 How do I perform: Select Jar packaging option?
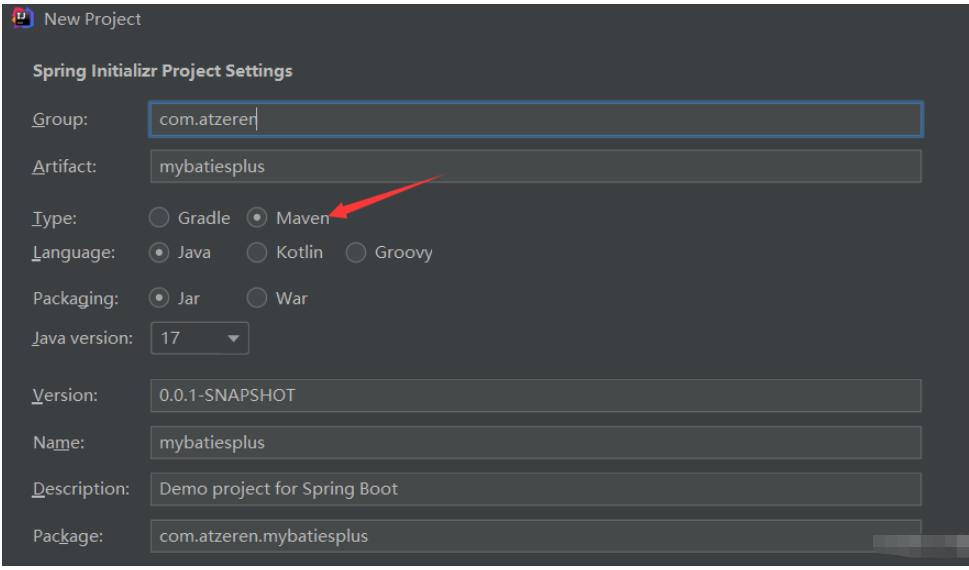[159, 298]
